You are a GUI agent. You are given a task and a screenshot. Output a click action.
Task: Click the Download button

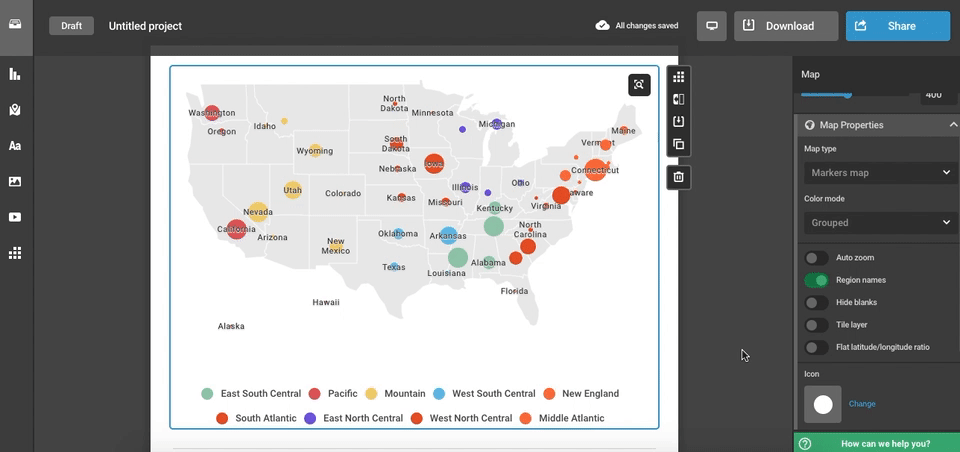785,26
